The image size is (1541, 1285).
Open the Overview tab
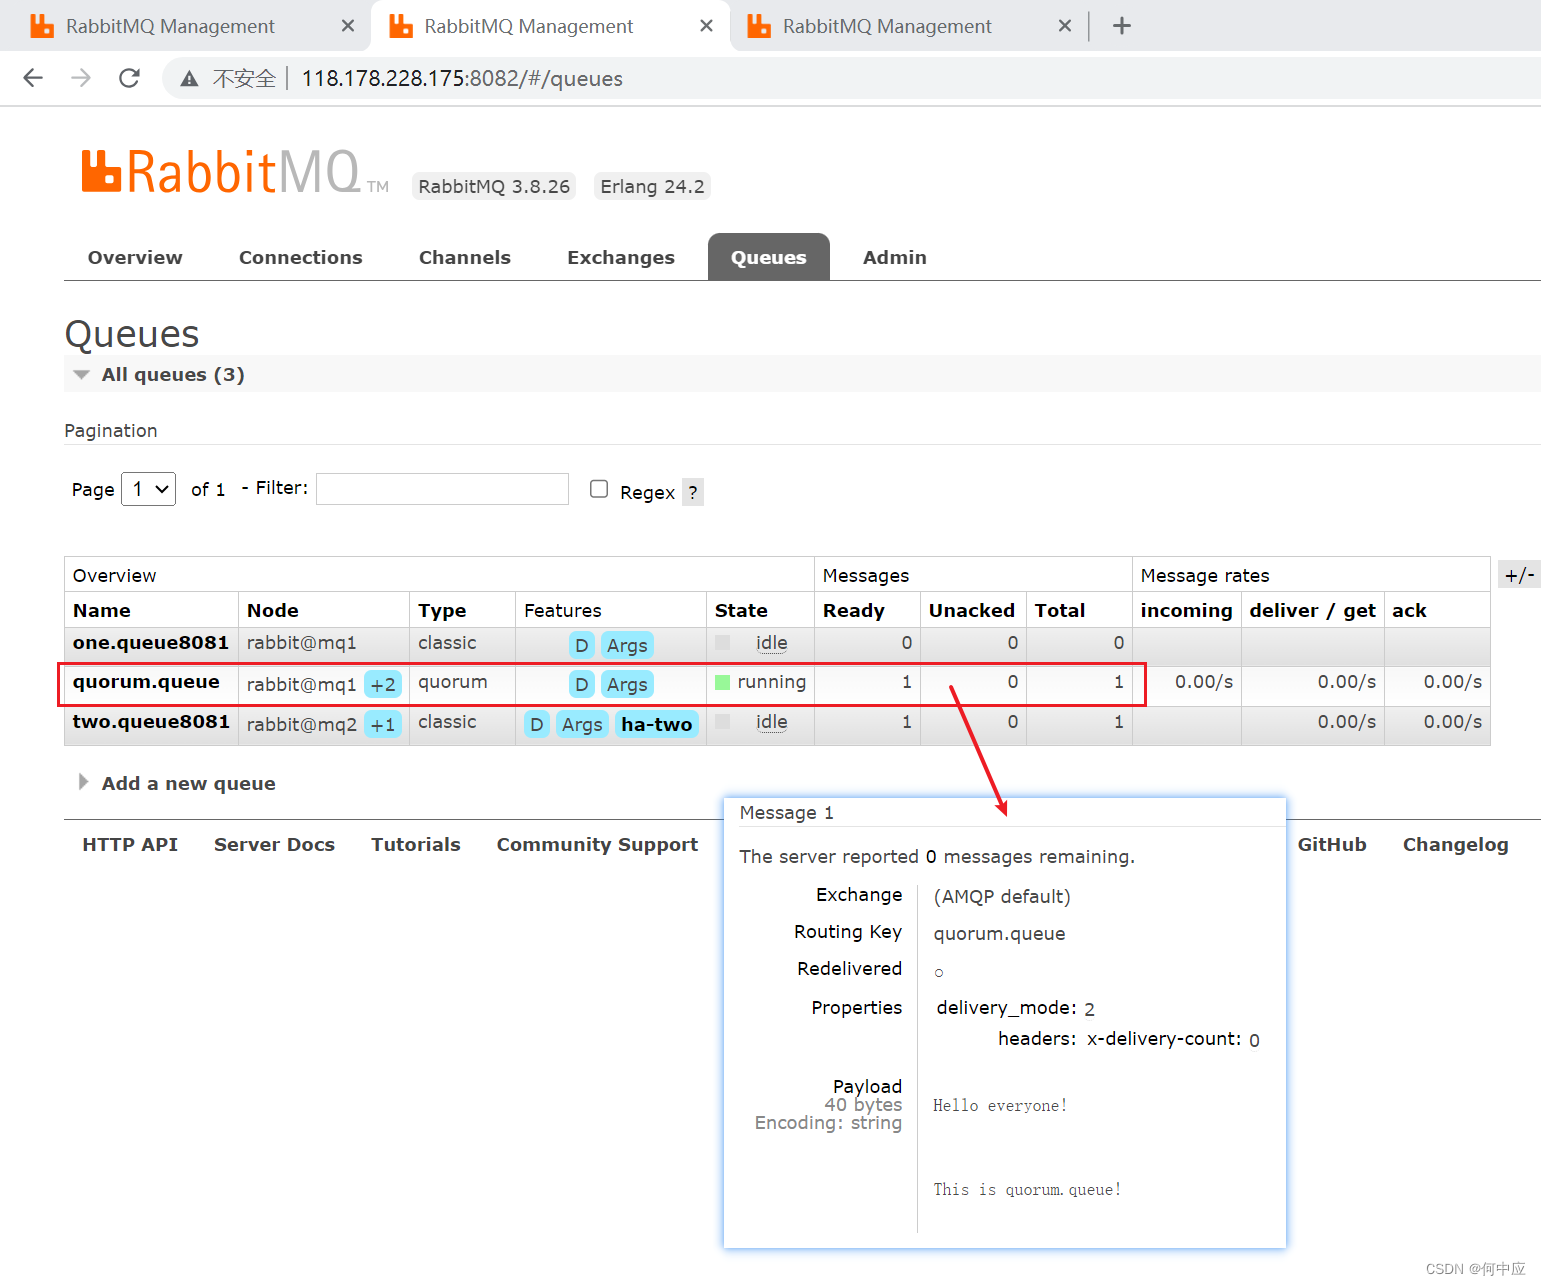point(135,257)
